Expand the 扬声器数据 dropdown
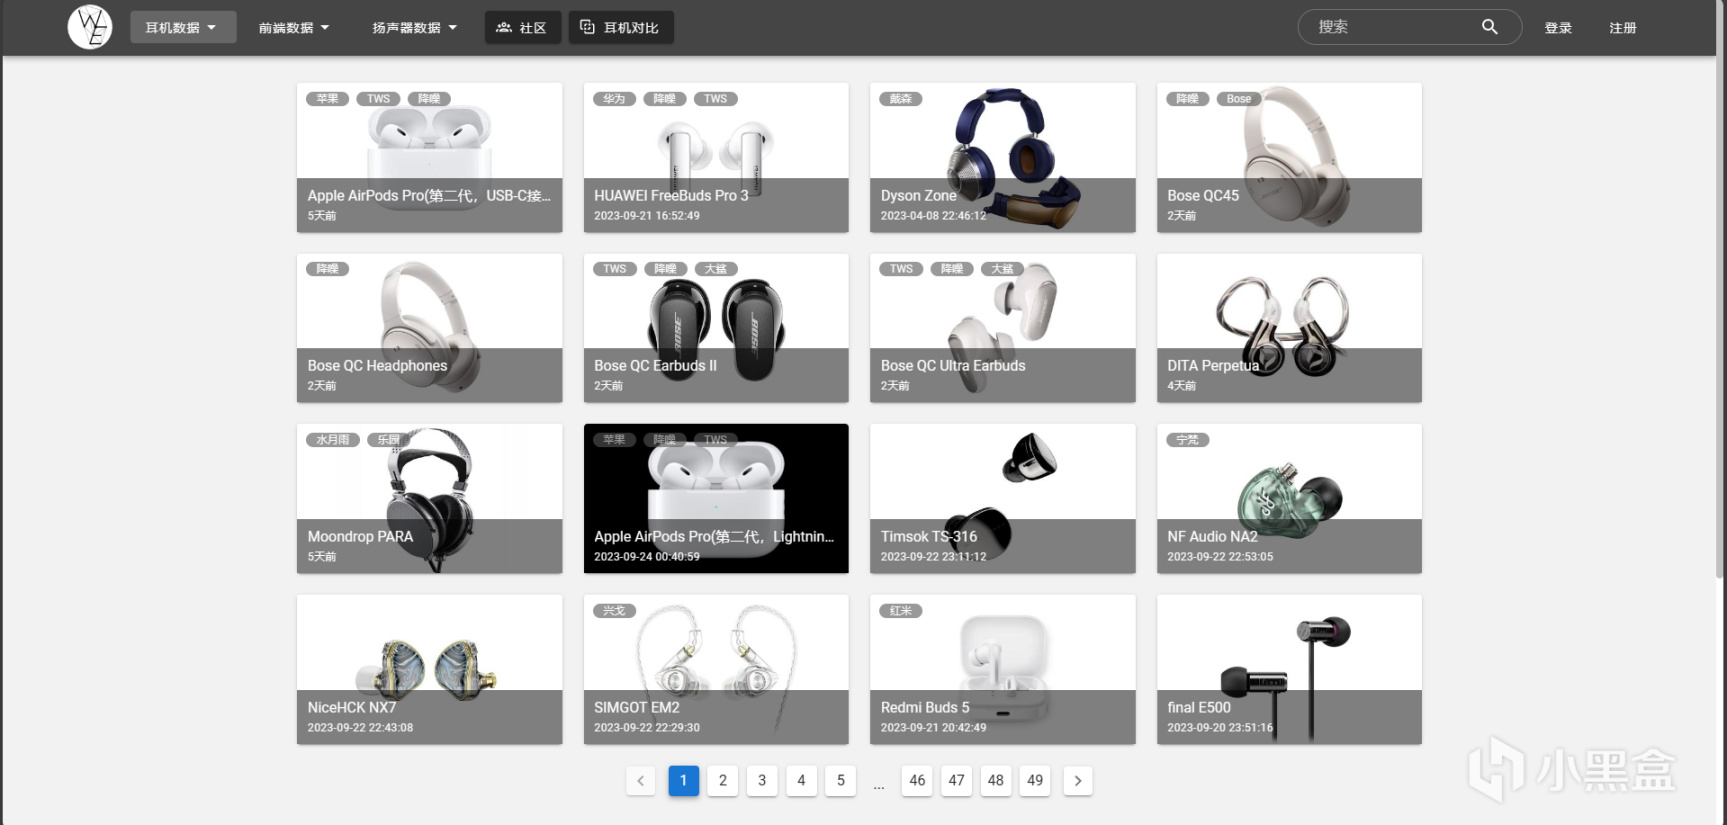Screen dimensions: 1727x825 [x=415, y=27]
